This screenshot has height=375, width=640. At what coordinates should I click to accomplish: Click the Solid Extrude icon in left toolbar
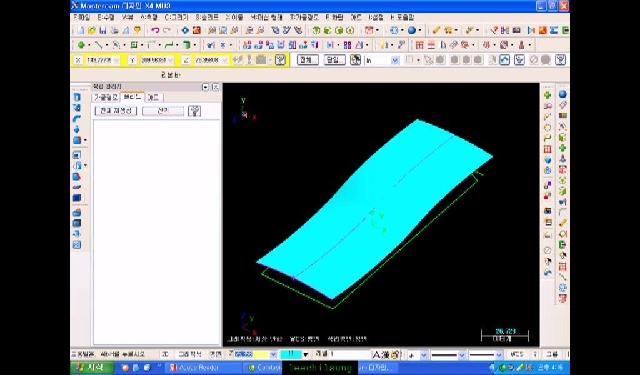tap(77, 97)
